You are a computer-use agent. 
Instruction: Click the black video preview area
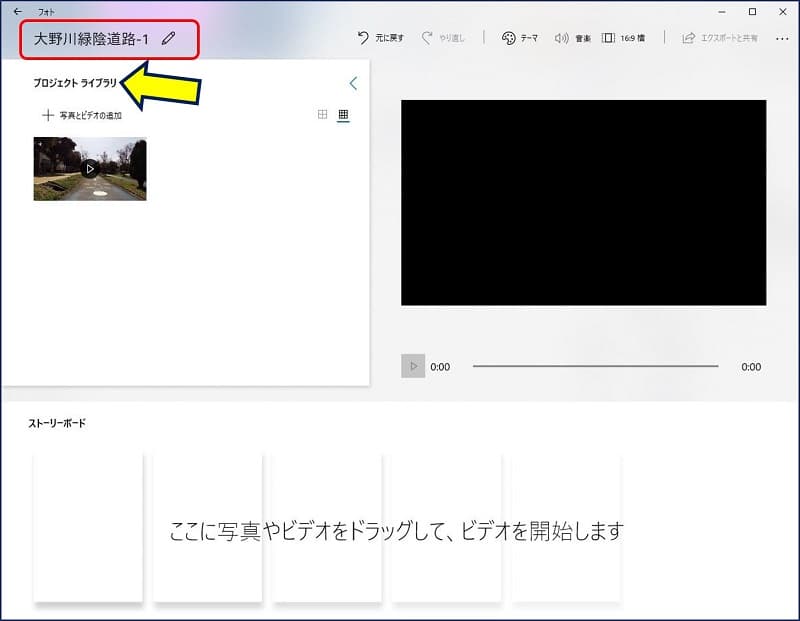coord(583,202)
